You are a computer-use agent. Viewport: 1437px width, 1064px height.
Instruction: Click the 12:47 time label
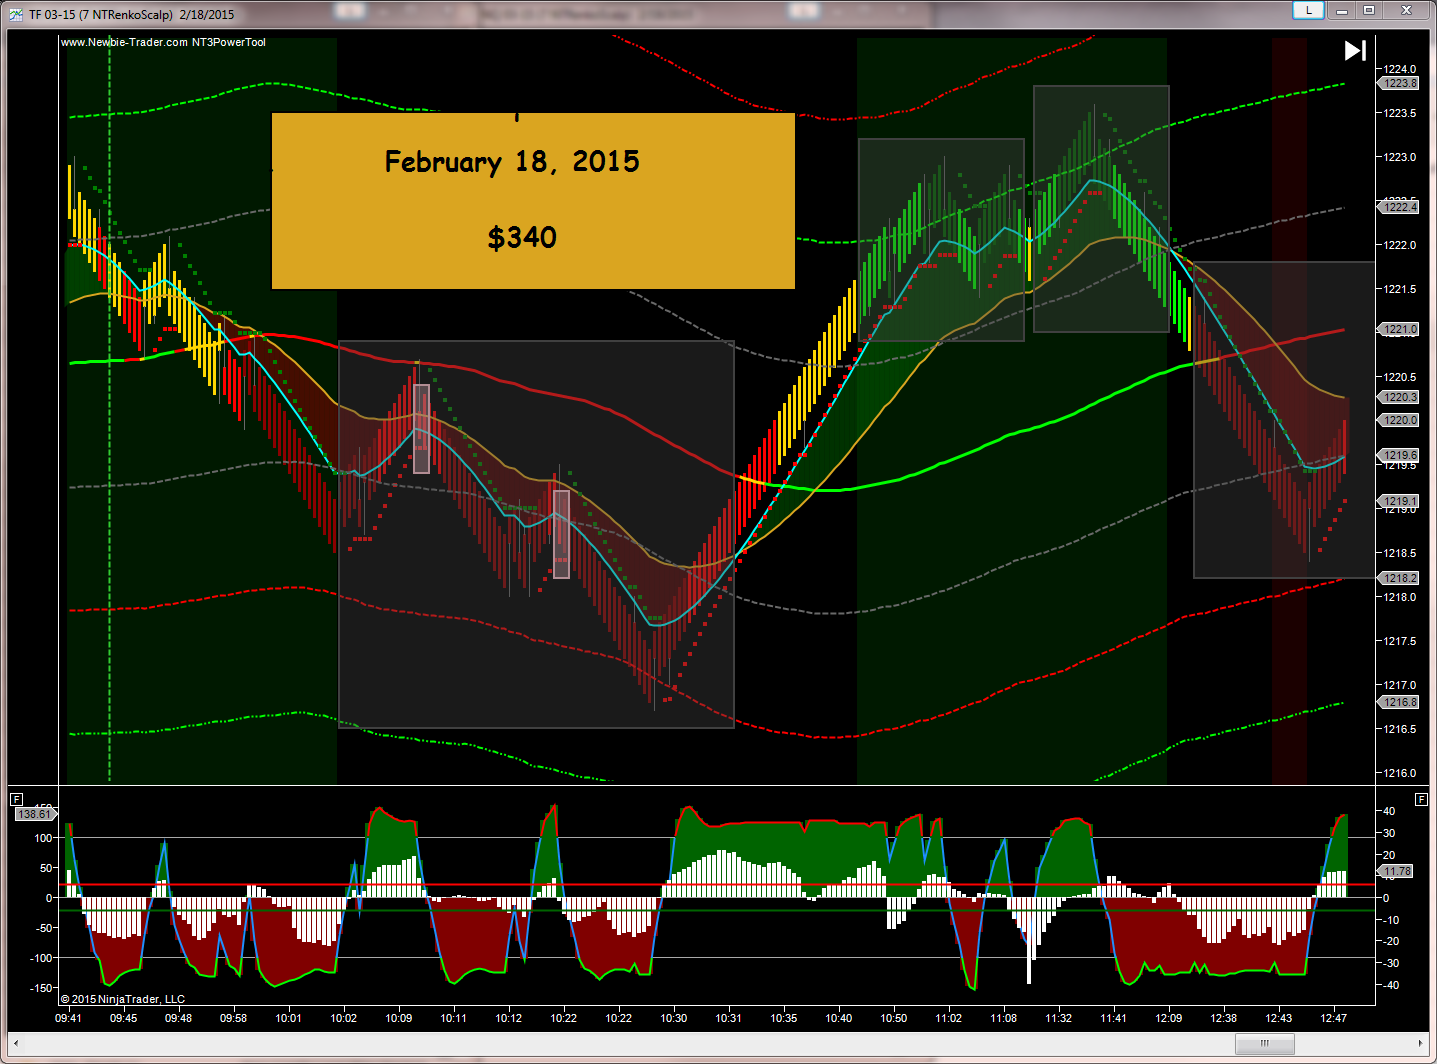pyautogui.click(x=1333, y=1018)
